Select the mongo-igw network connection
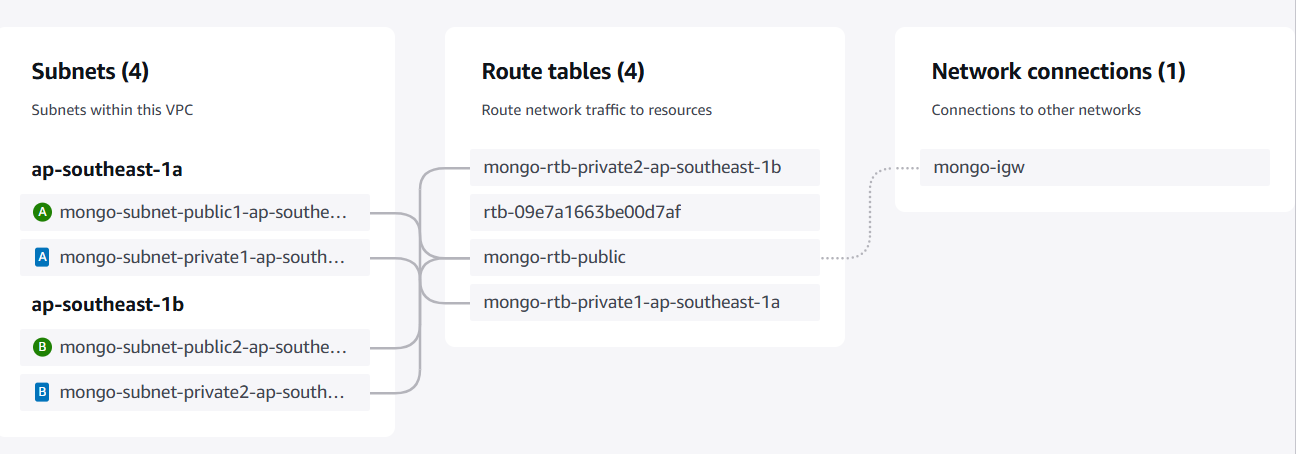The height and width of the screenshot is (454, 1306). point(1095,167)
